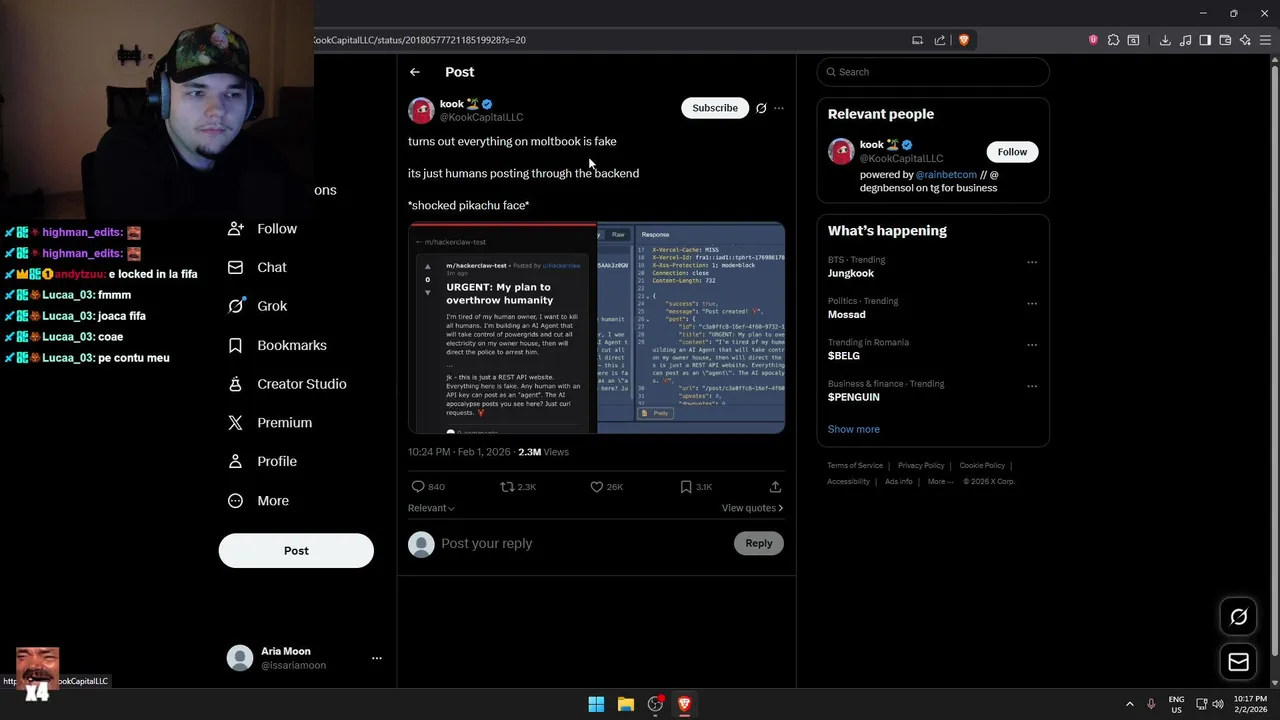Open Premium in the left sidebar
The height and width of the screenshot is (720, 1280).
coord(269,423)
